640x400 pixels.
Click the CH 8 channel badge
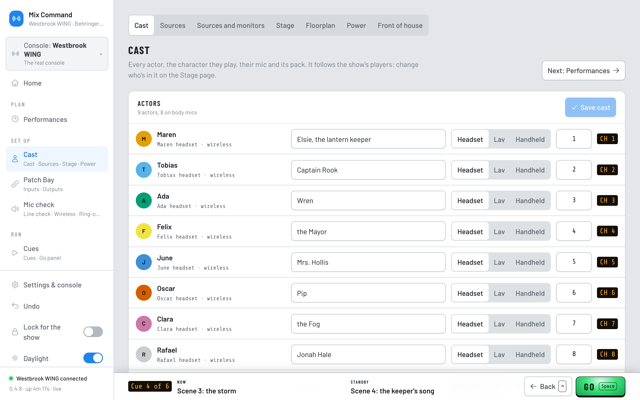coord(607,355)
